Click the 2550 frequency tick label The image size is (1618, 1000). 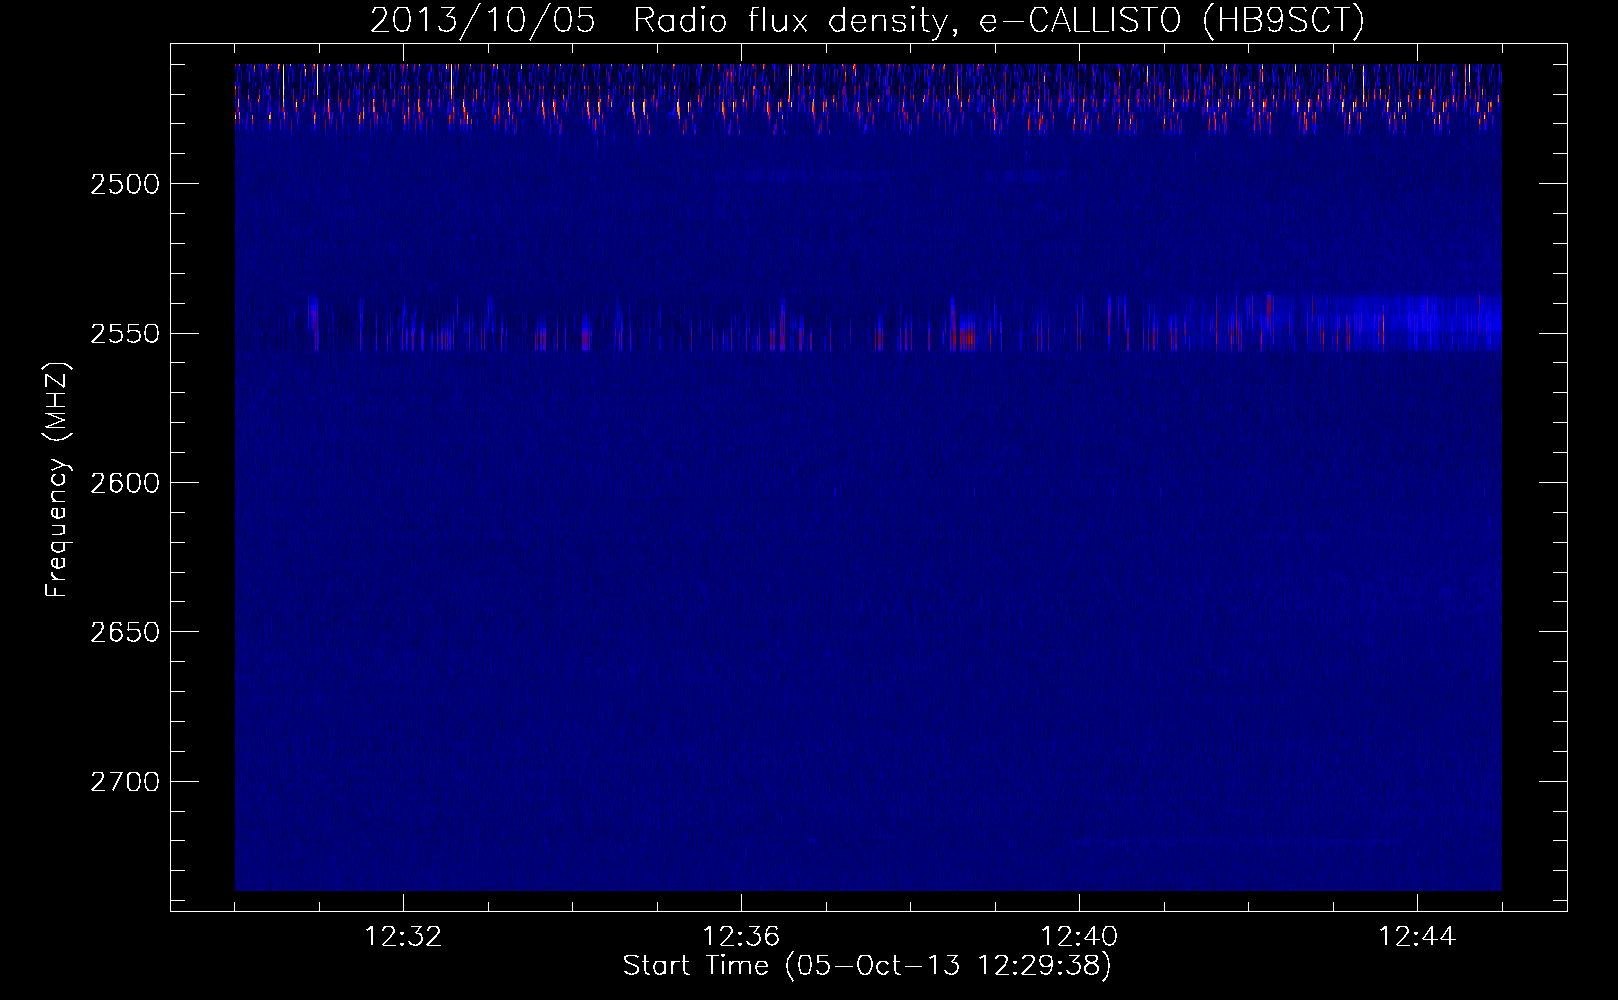125,334
